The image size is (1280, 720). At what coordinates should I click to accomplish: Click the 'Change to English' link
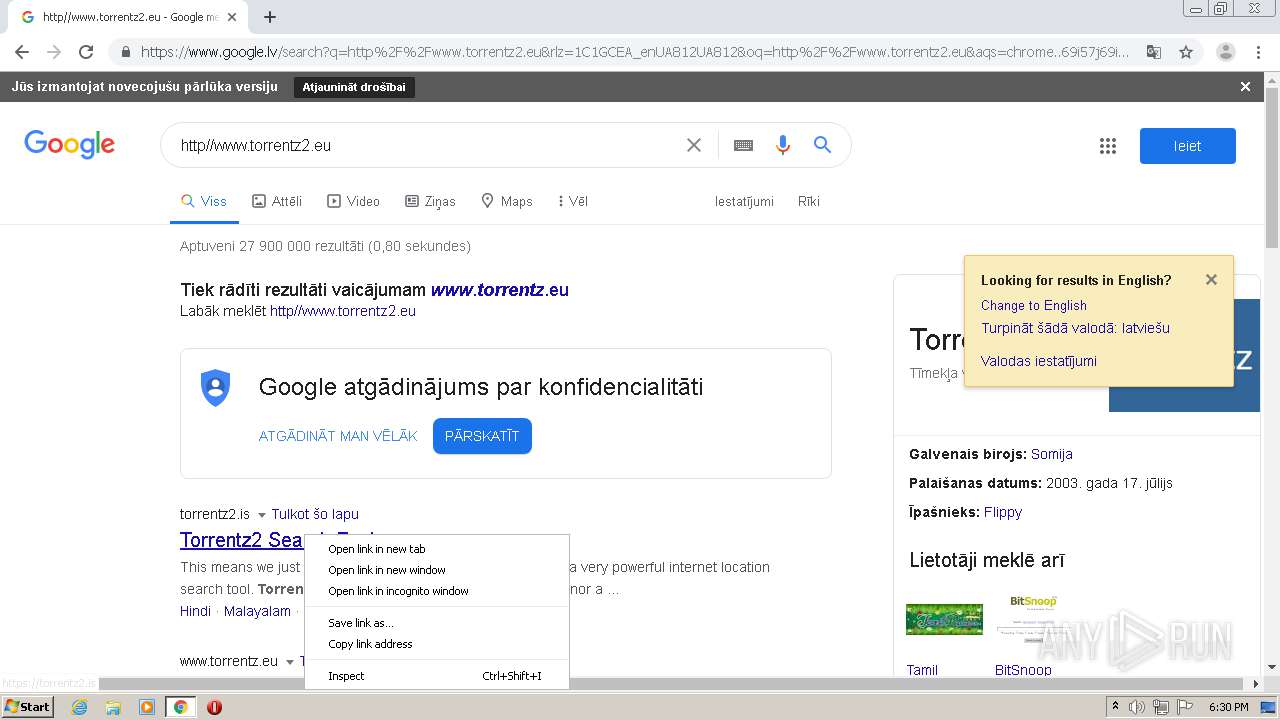click(1033, 306)
